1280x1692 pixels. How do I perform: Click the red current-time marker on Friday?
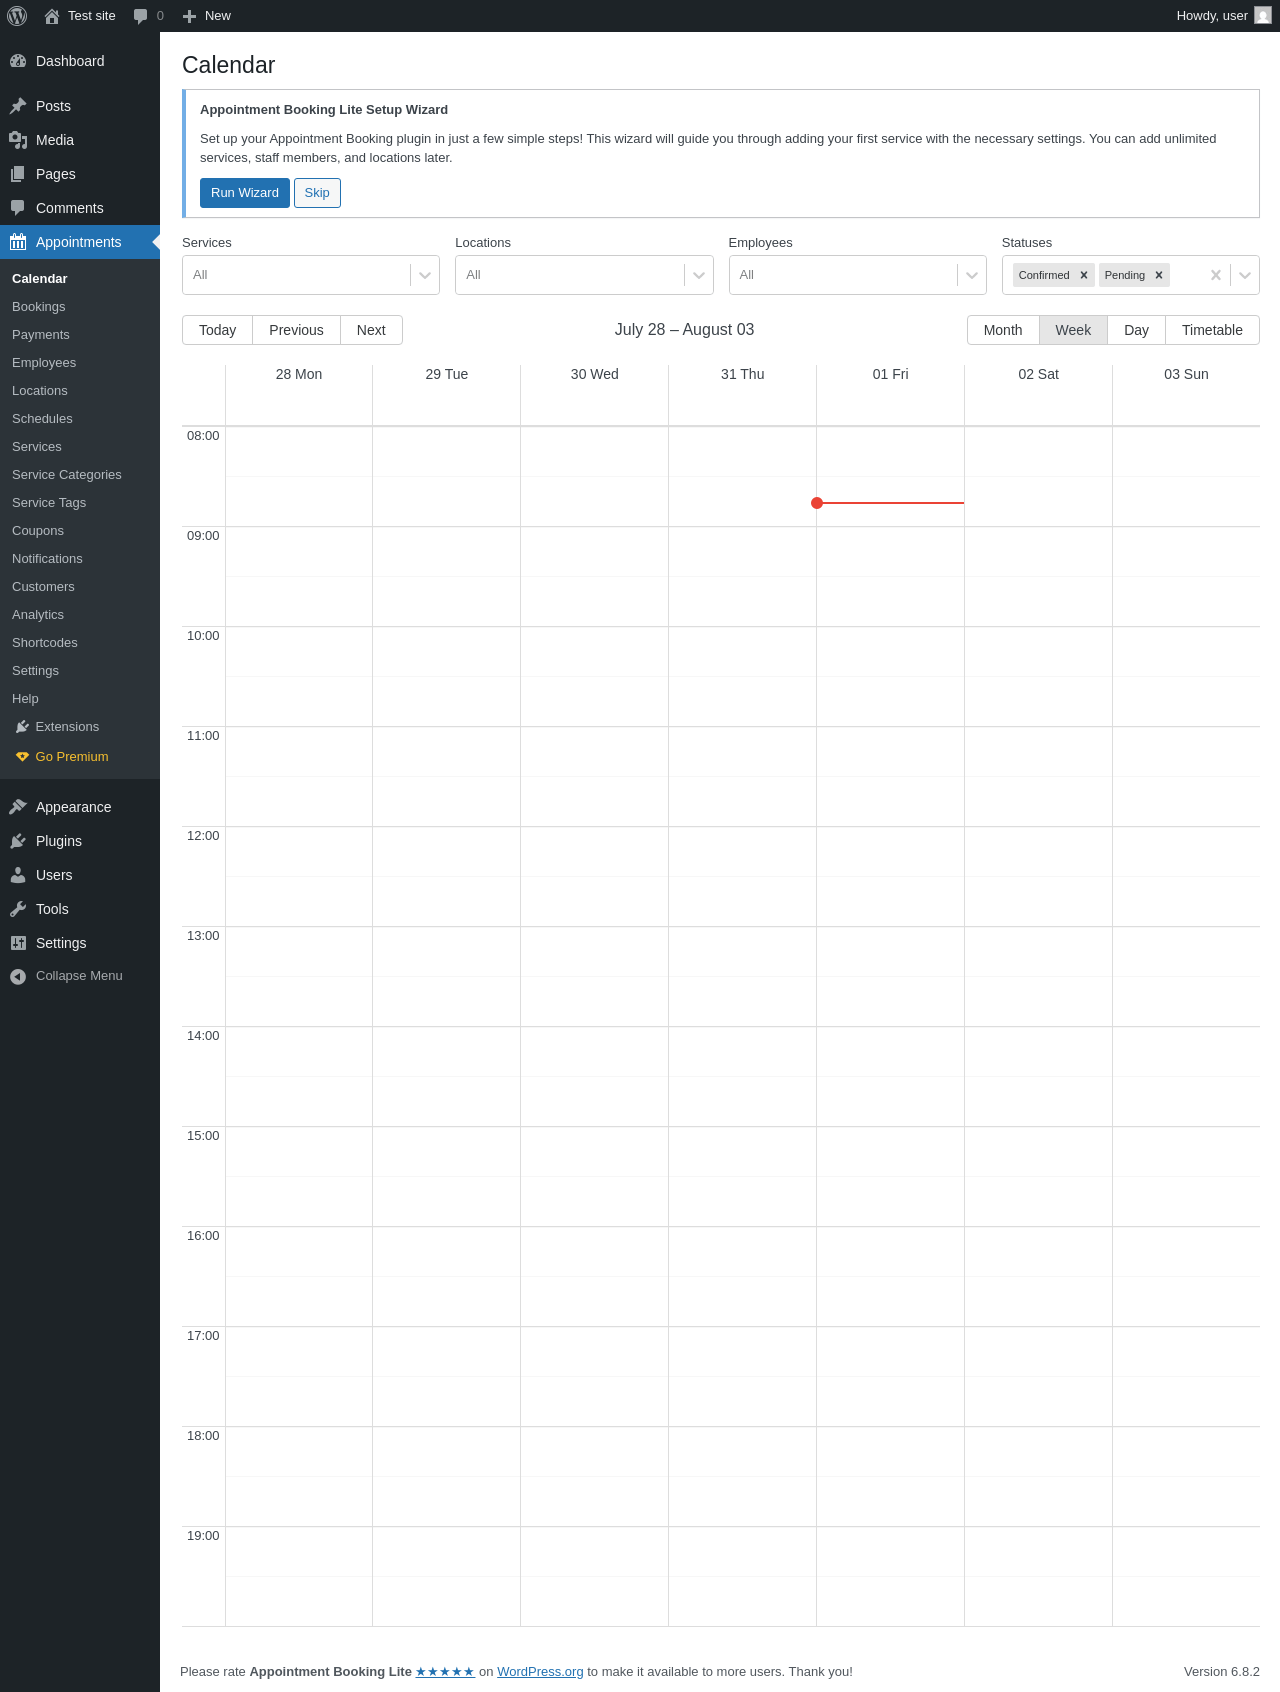pyautogui.click(x=817, y=503)
